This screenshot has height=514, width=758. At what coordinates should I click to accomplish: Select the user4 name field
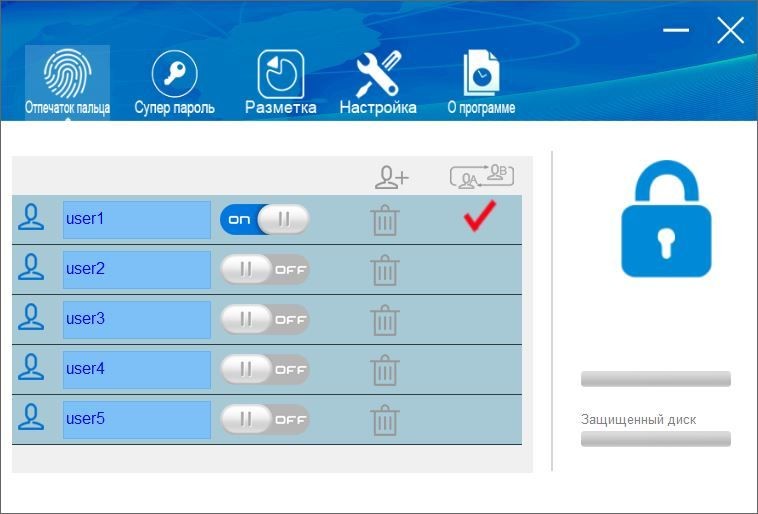pos(137,370)
